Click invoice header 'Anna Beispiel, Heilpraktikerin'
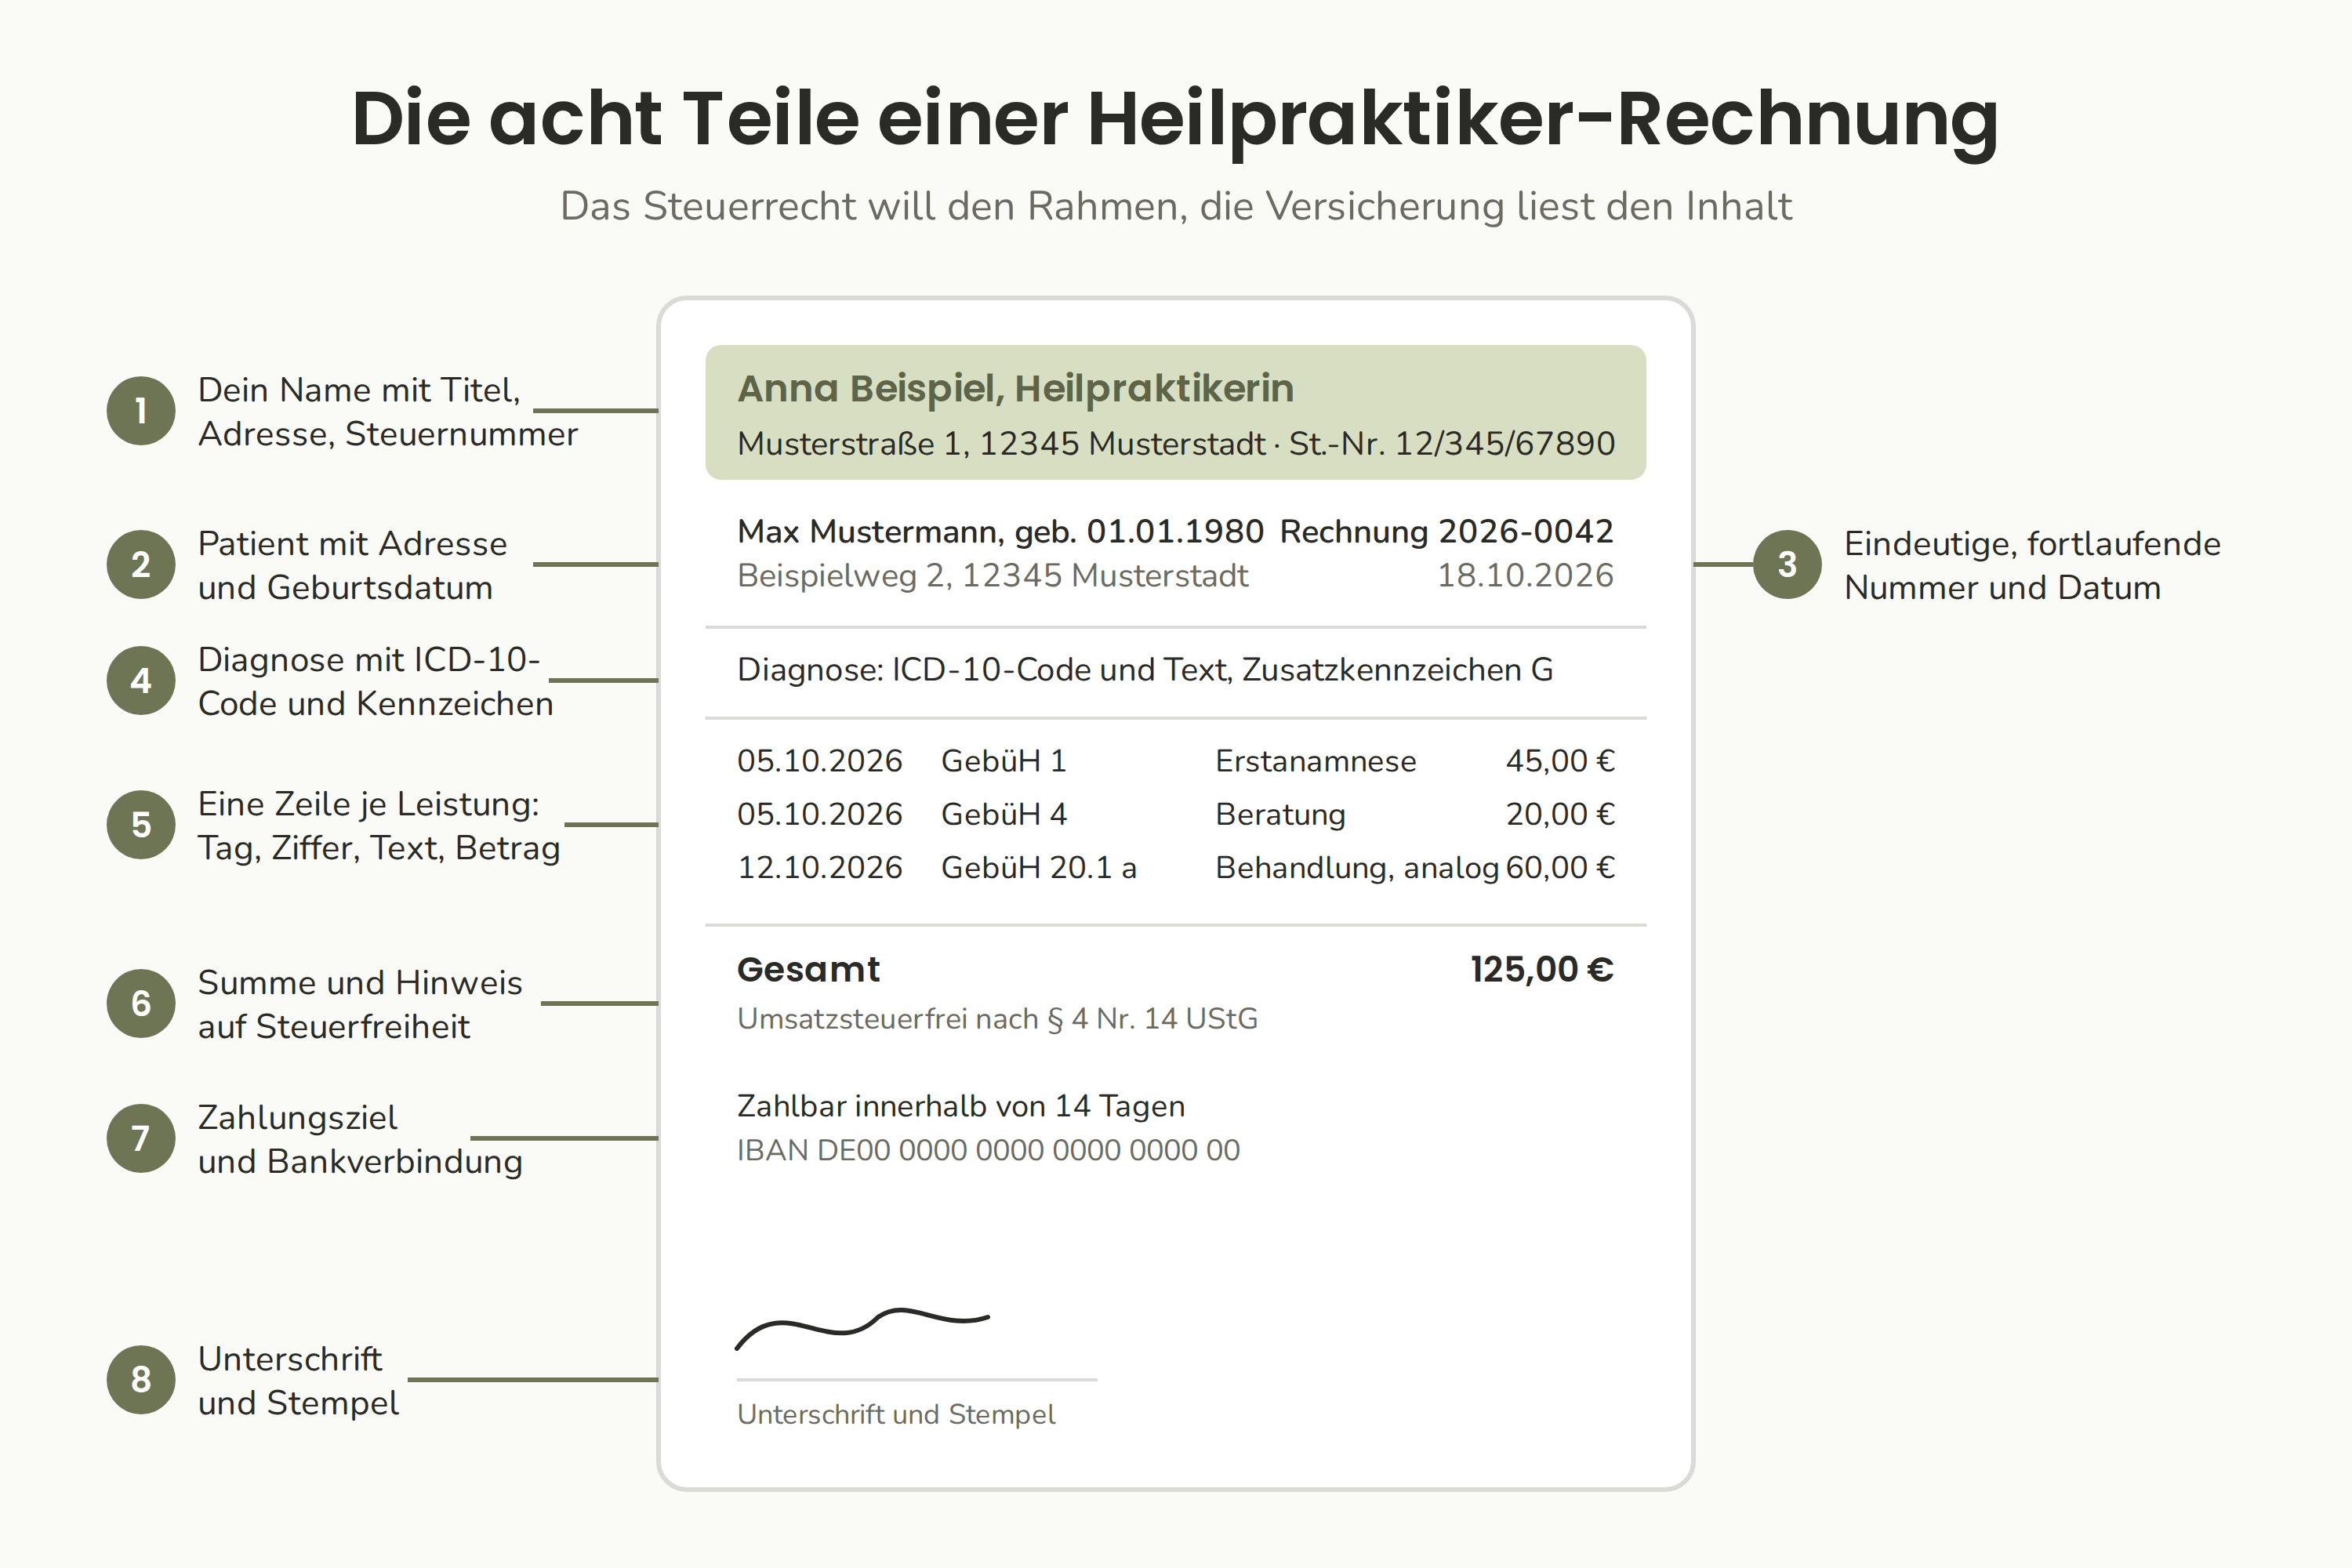2352x1568 pixels. click(x=1016, y=389)
